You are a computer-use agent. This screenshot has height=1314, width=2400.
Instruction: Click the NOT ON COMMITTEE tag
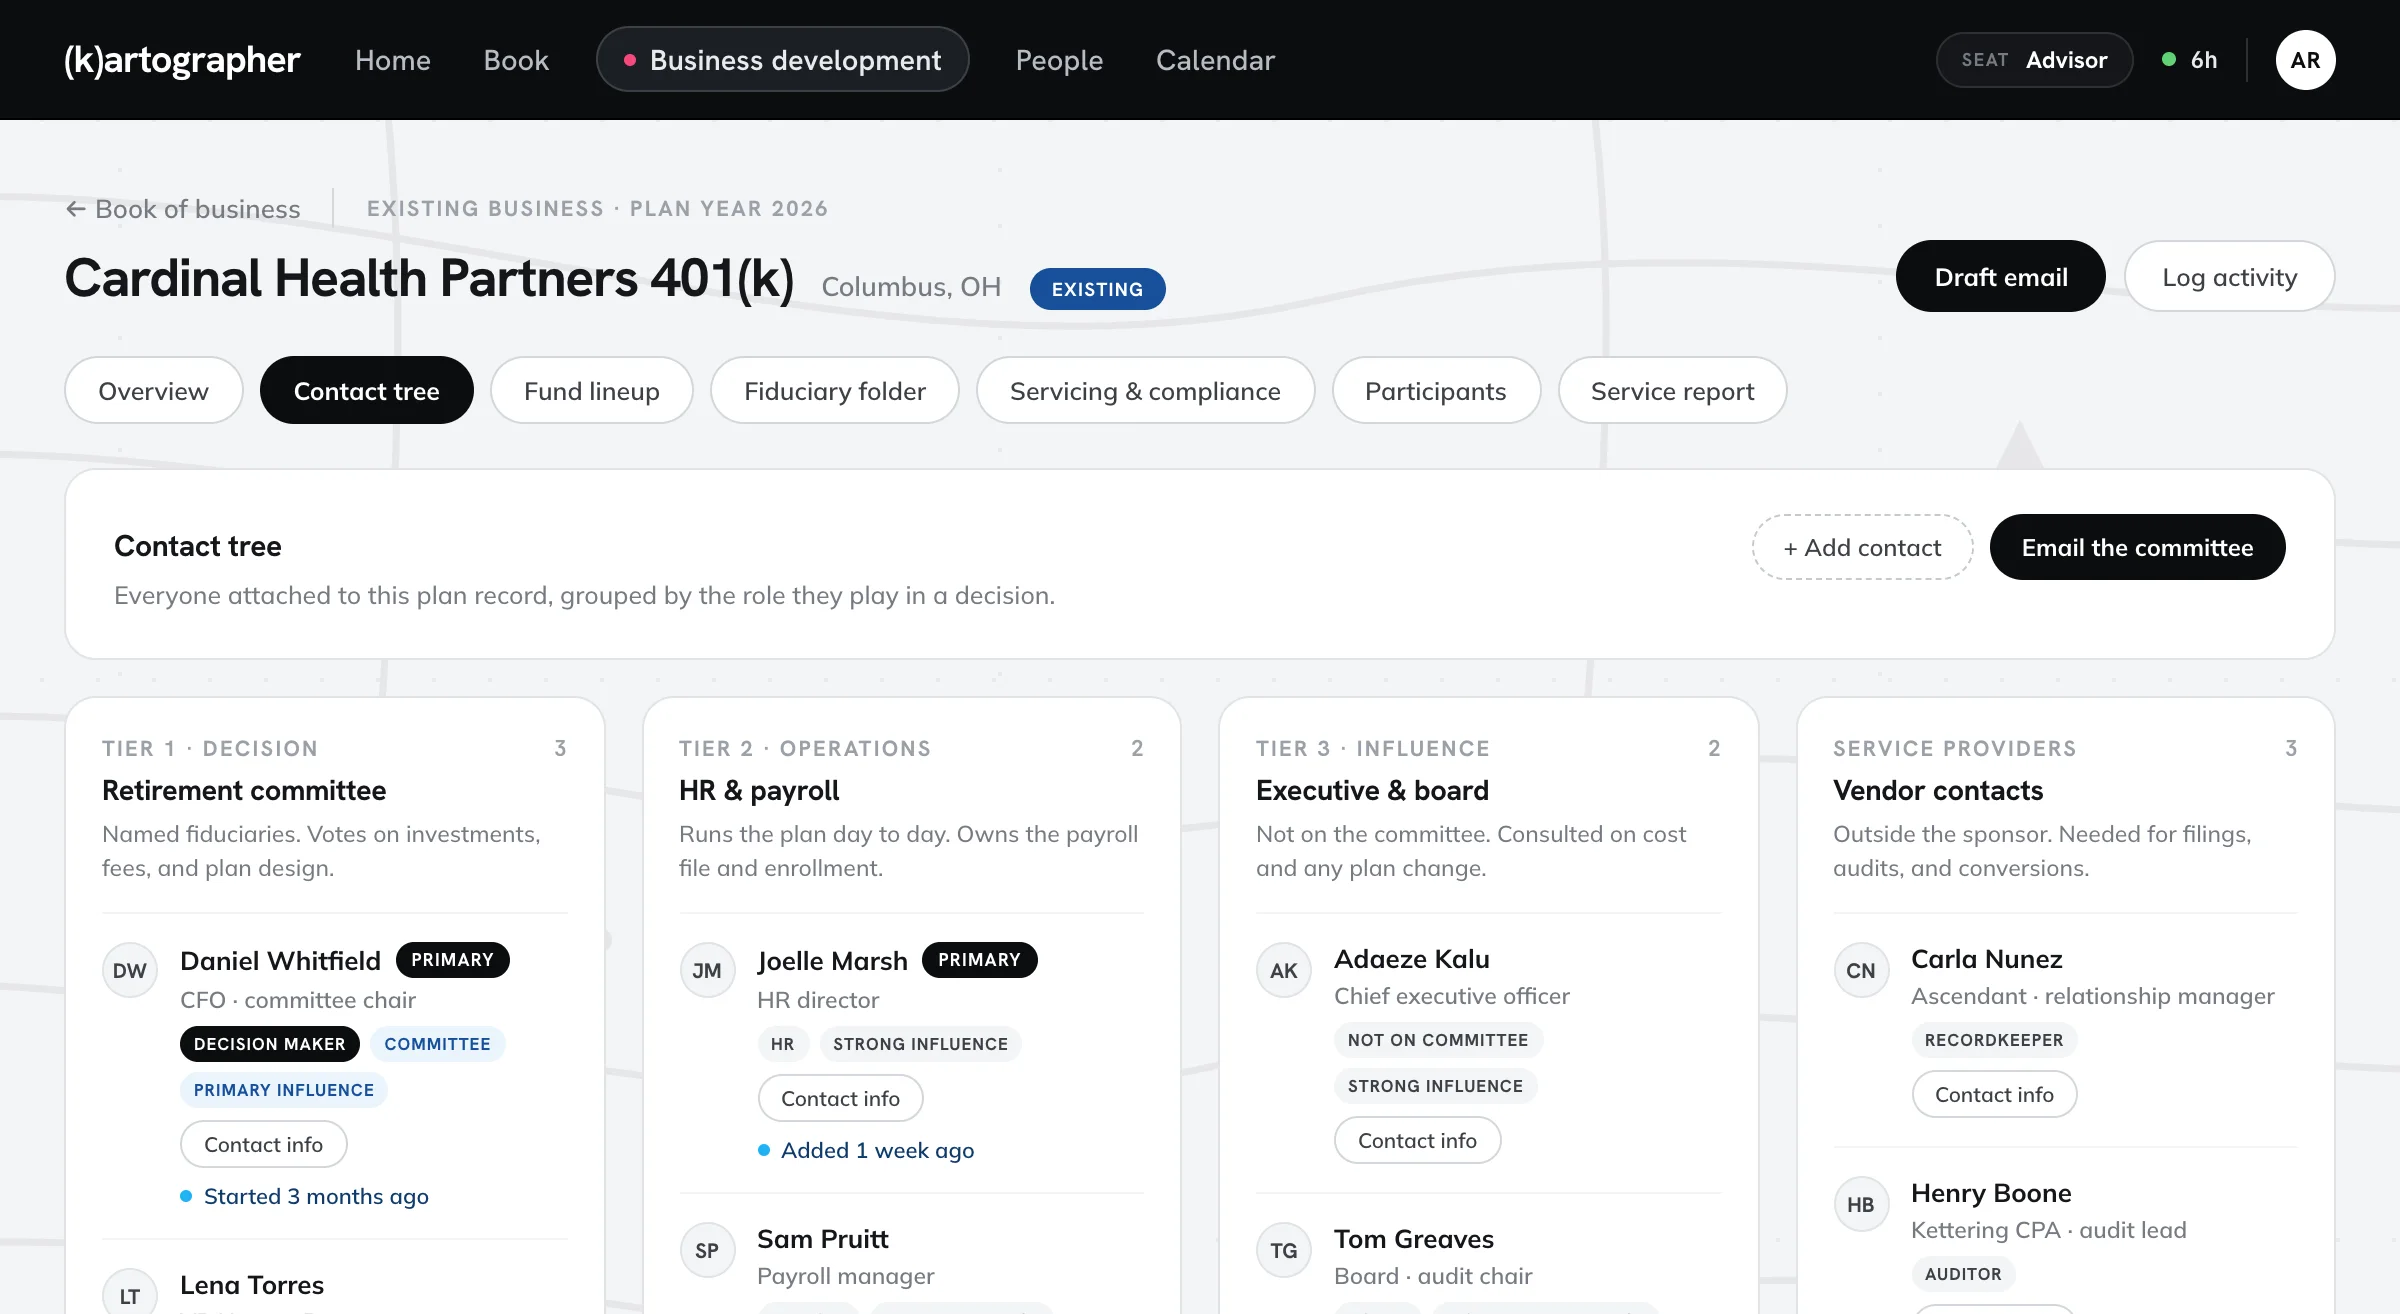click(1438, 1040)
